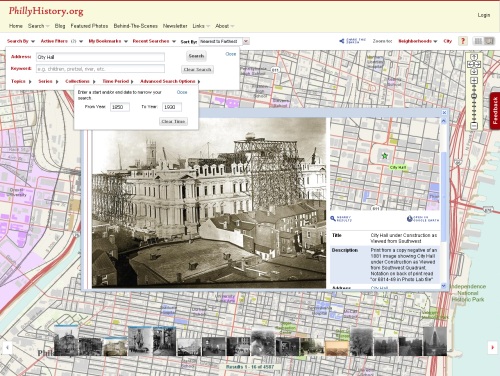Expand the Collections filter
Screen dimensions: 500x376
[x=80, y=81]
